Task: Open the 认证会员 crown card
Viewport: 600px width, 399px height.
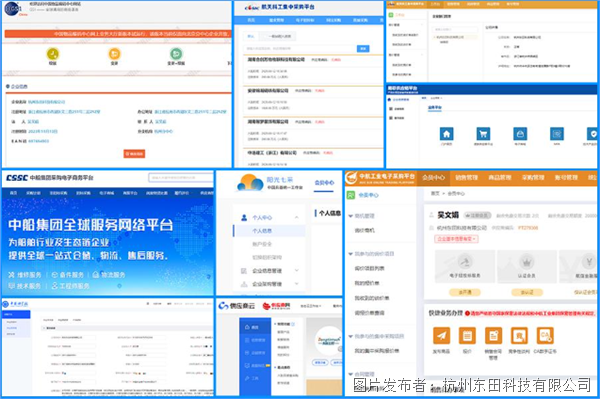Action: pyautogui.click(x=527, y=267)
